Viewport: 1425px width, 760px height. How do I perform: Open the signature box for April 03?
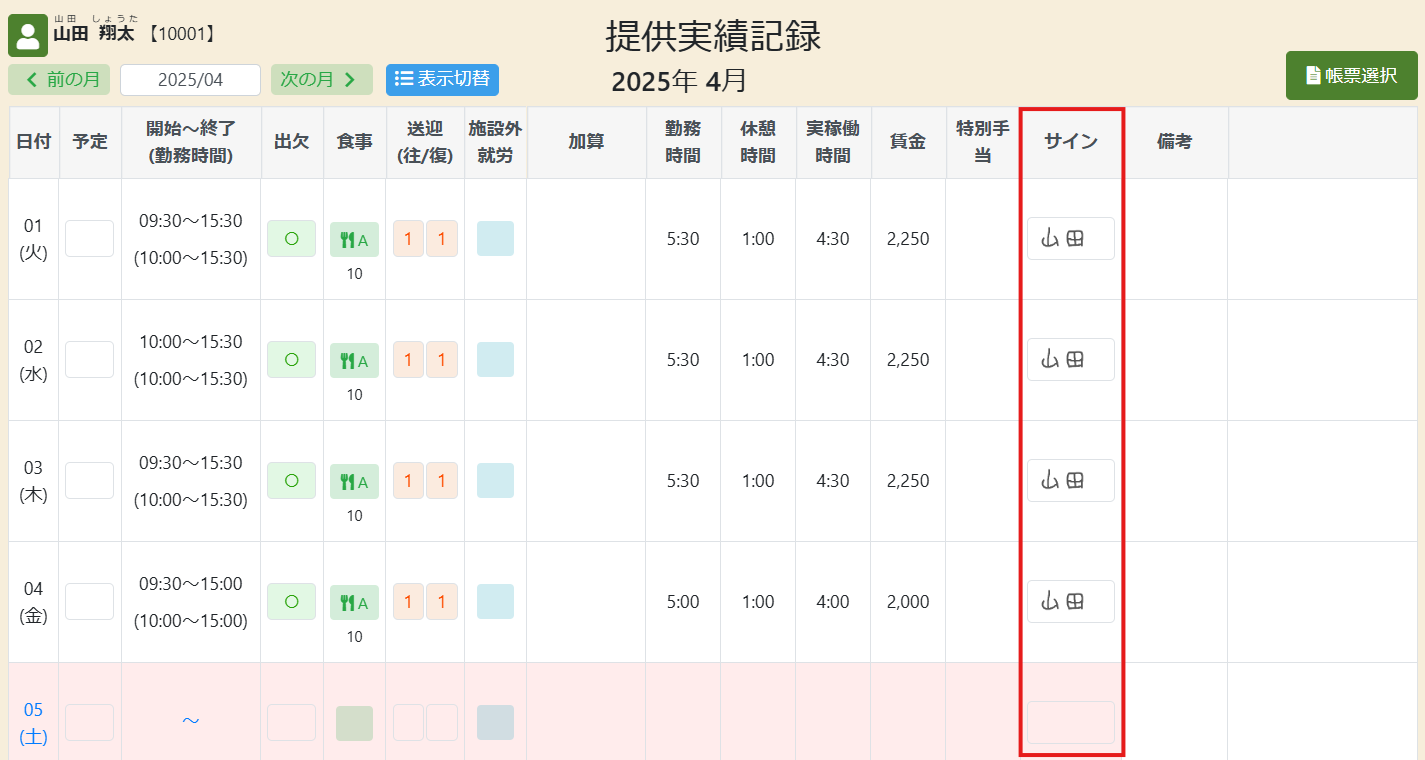pyautogui.click(x=1070, y=481)
